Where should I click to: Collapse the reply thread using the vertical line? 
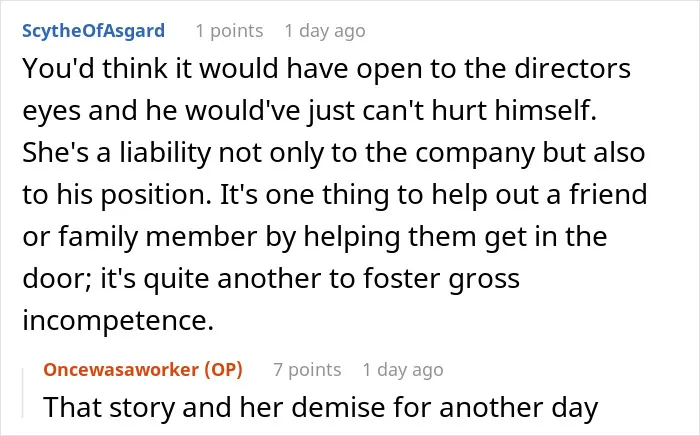pos(23,394)
